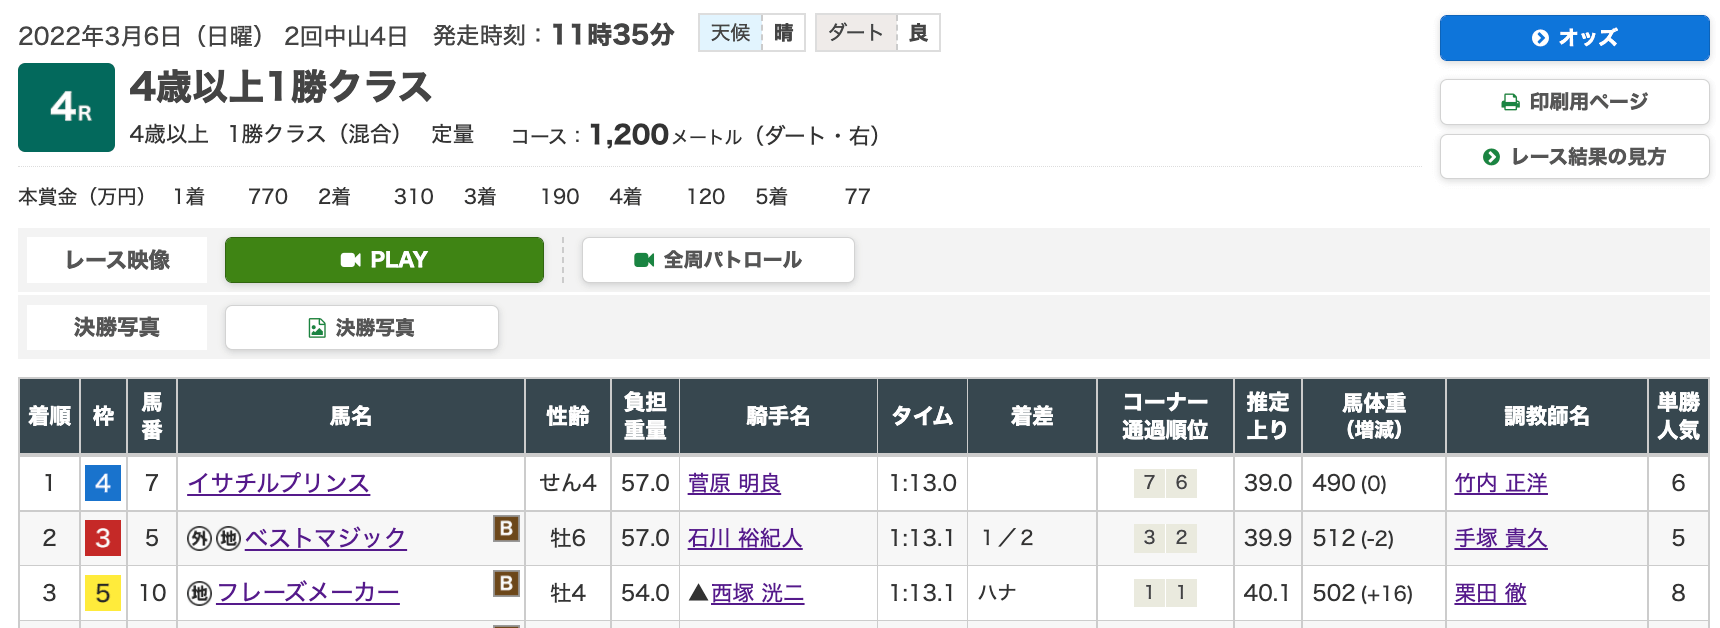Click the red frame 3 badge
Image resolution: width=1720 pixels, height=628 pixels.
103,539
